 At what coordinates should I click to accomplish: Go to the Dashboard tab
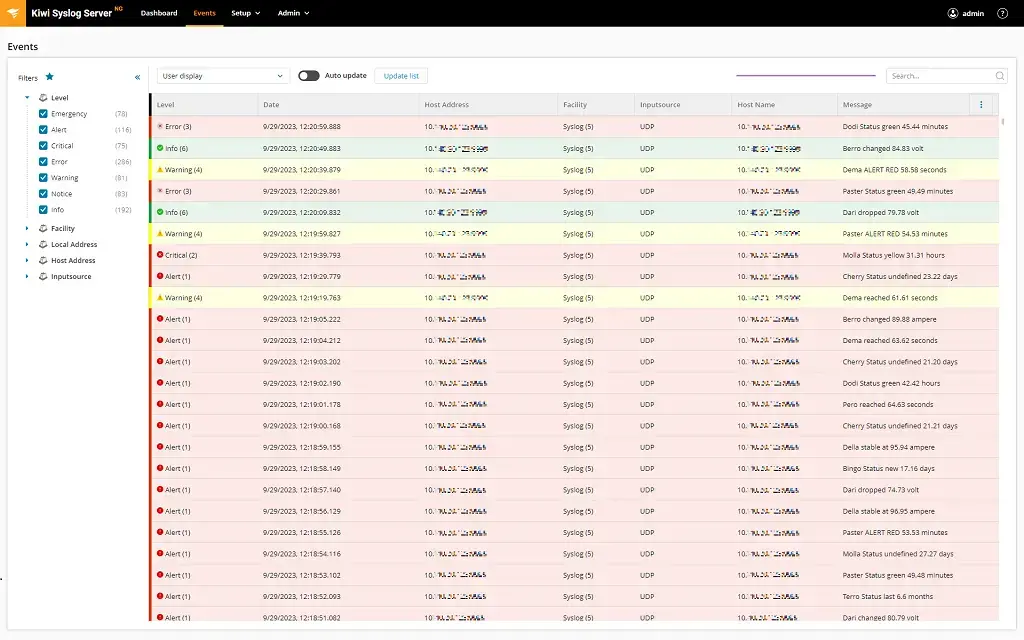coord(159,13)
